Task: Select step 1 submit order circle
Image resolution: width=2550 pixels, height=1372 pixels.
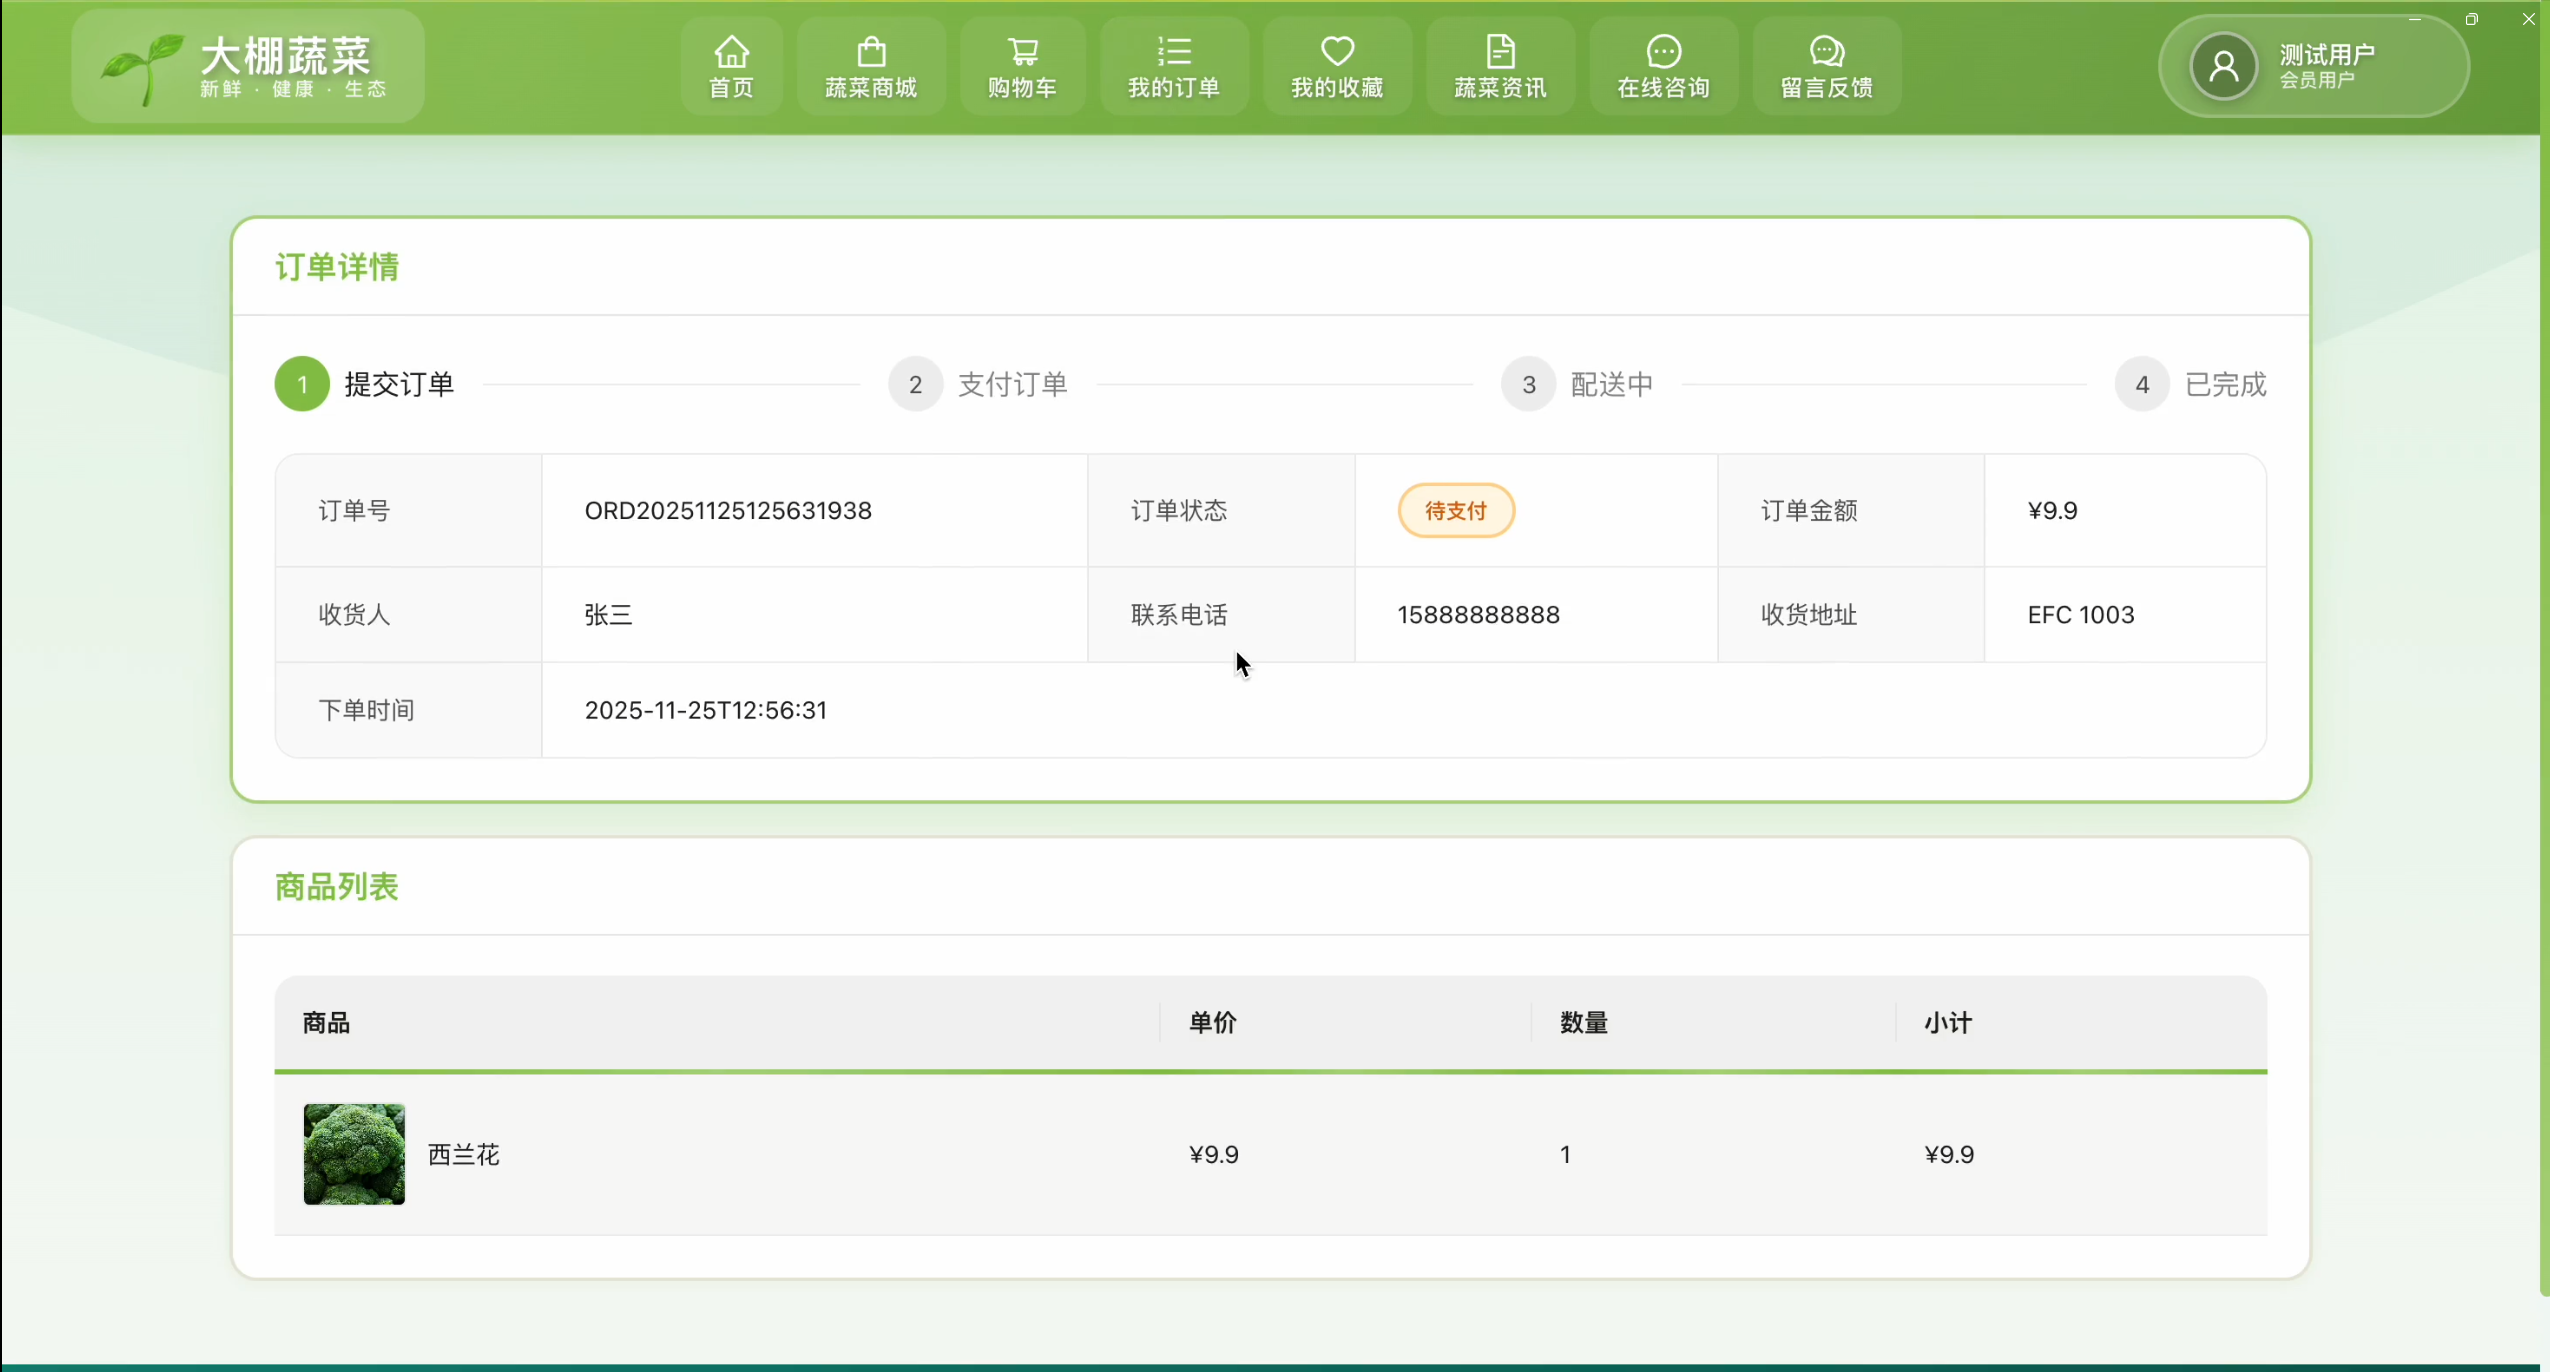Action: coord(302,384)
